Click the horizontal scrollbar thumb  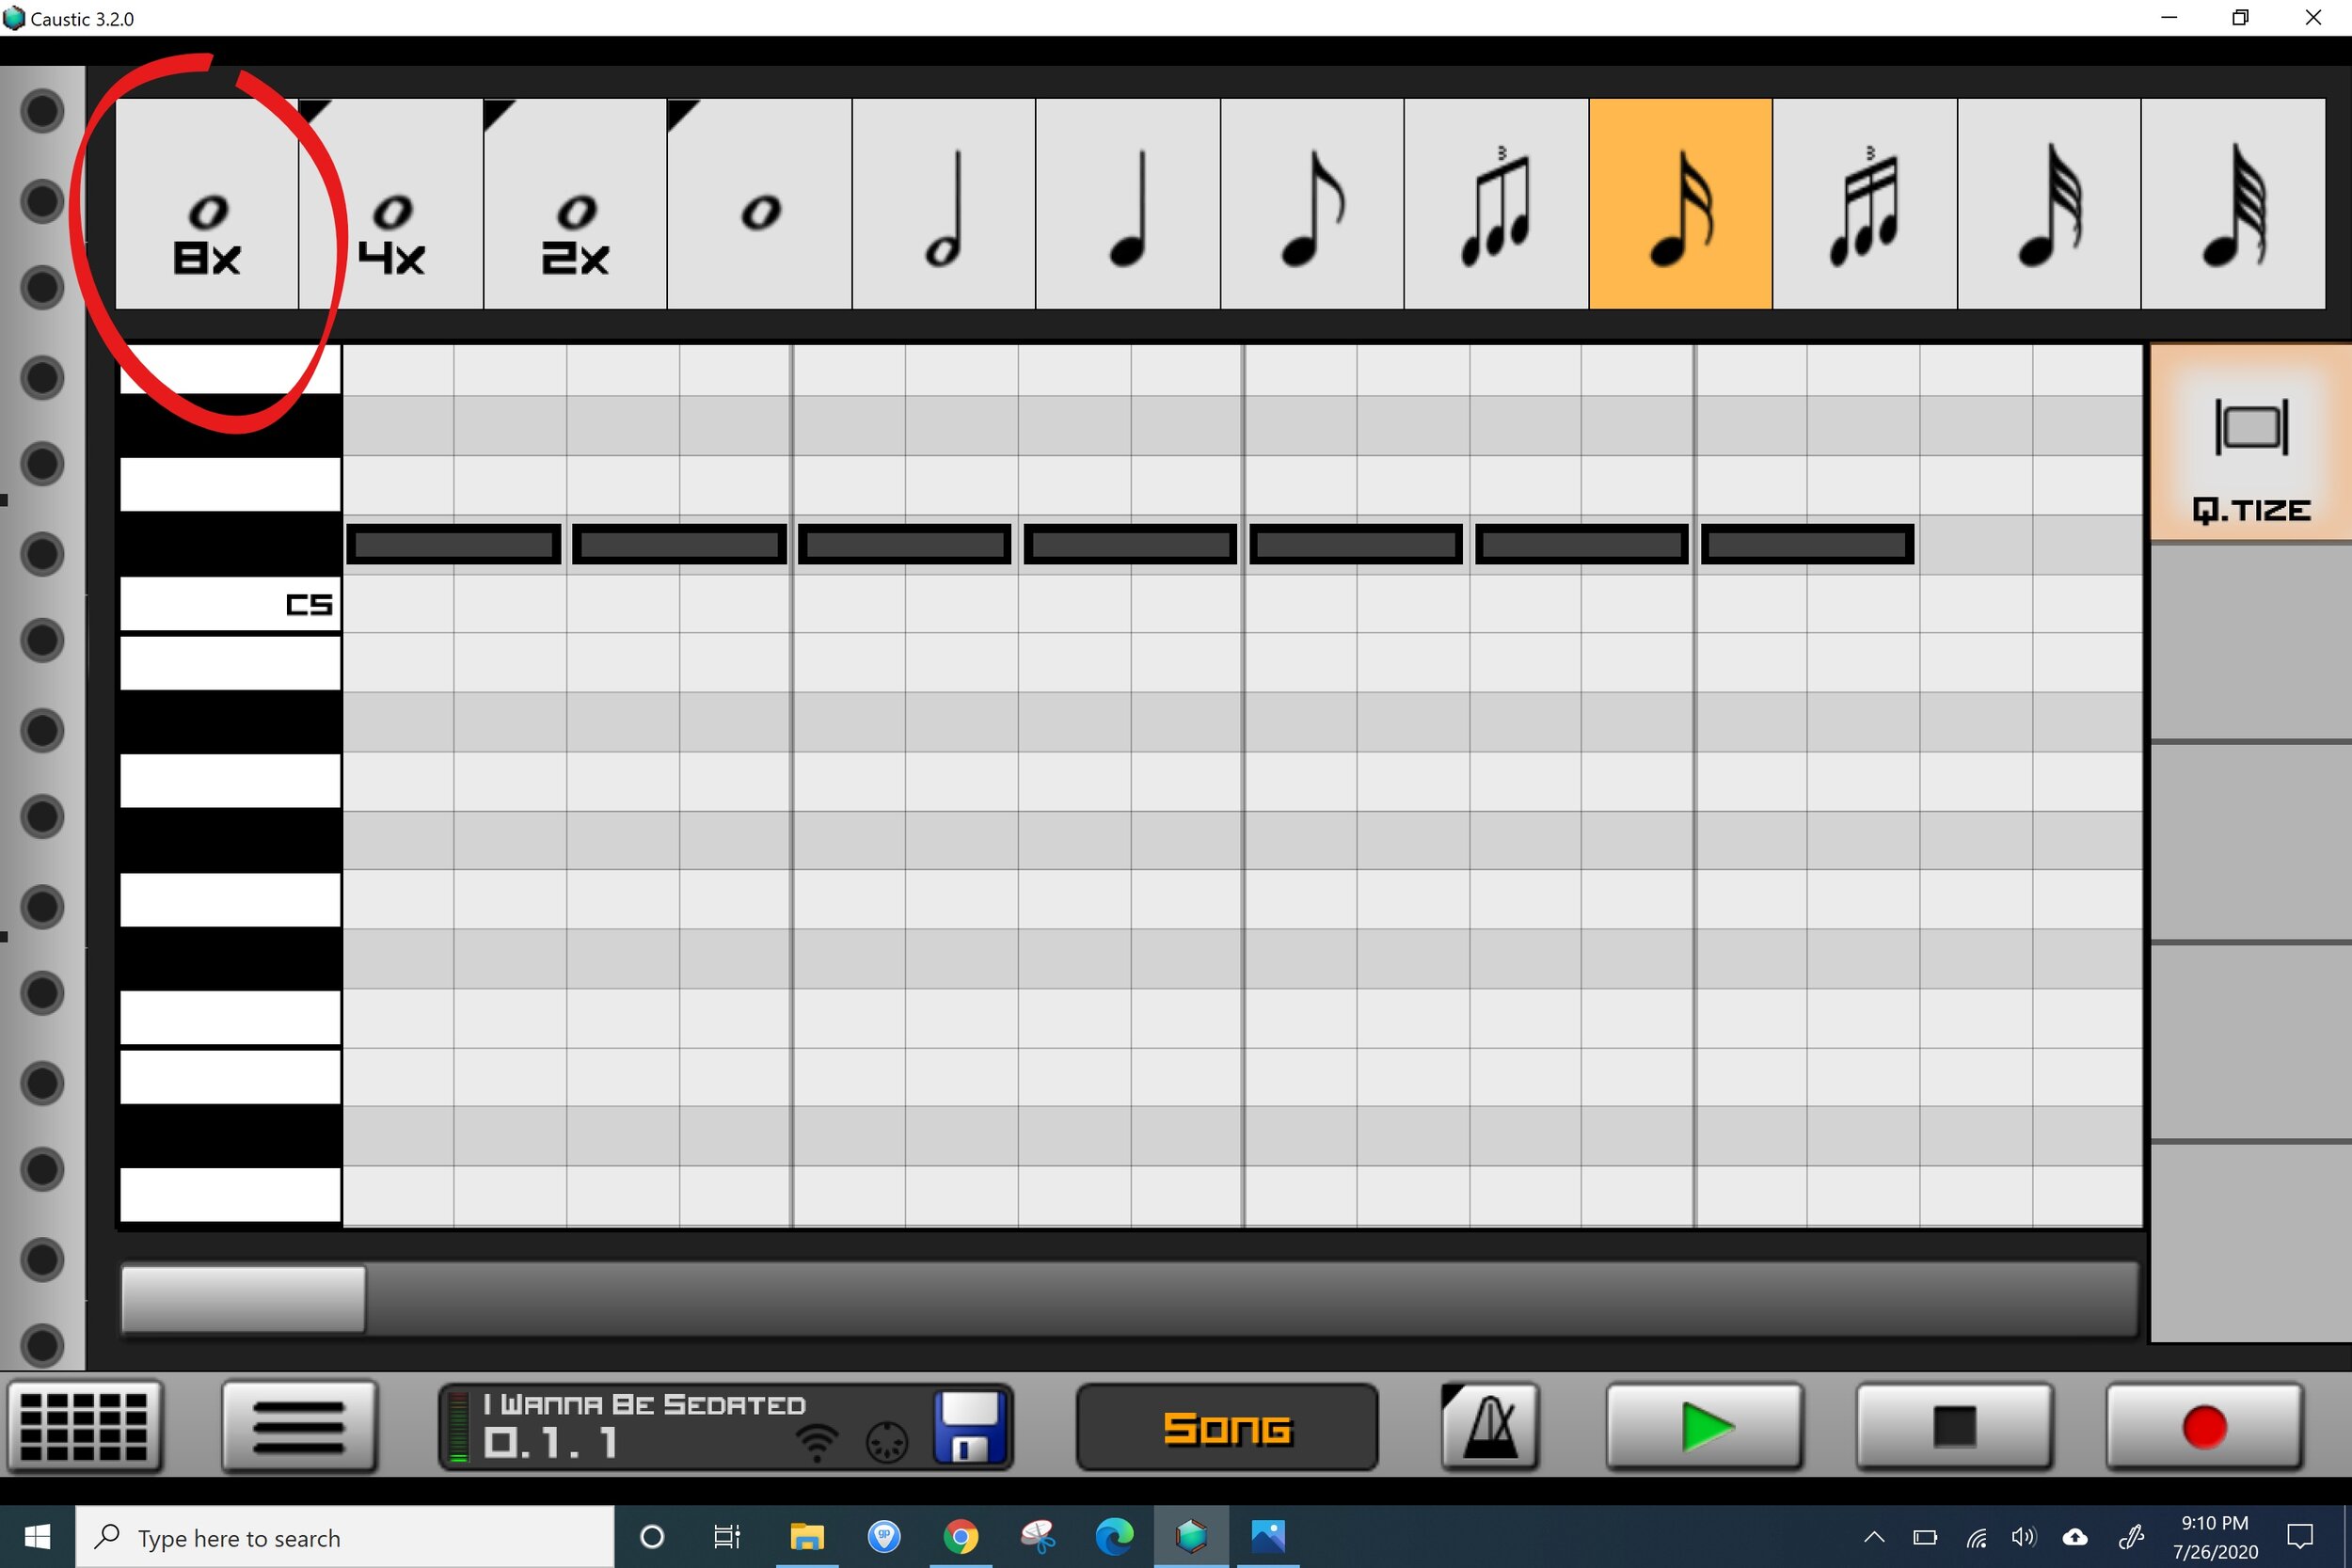pos(243,1299)
